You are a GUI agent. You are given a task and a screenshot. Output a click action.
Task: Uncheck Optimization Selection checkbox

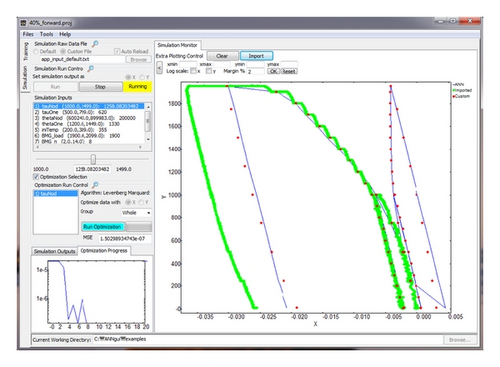36,177
